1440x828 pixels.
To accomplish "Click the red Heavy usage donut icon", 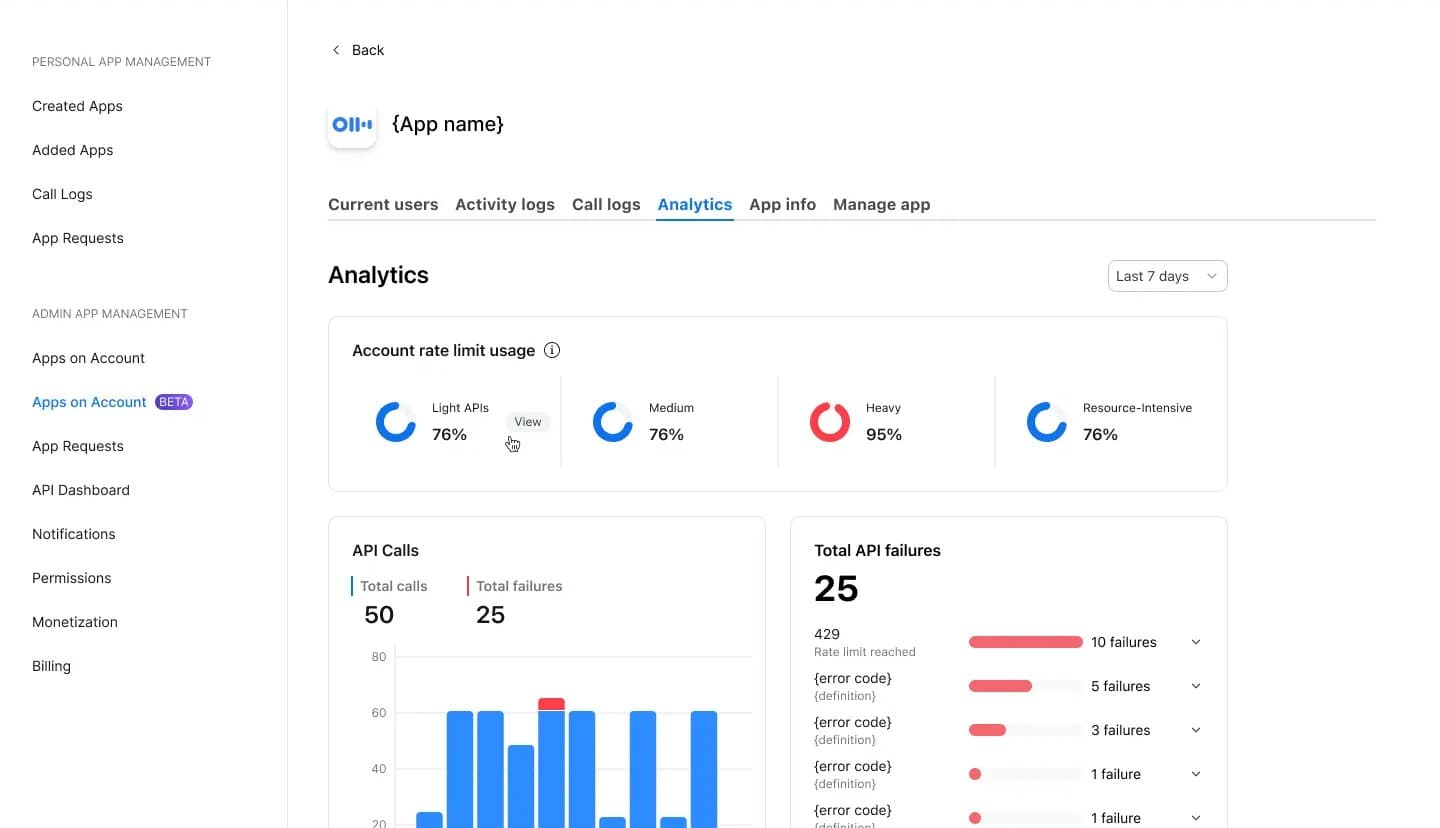I will (x=830, y=422).
